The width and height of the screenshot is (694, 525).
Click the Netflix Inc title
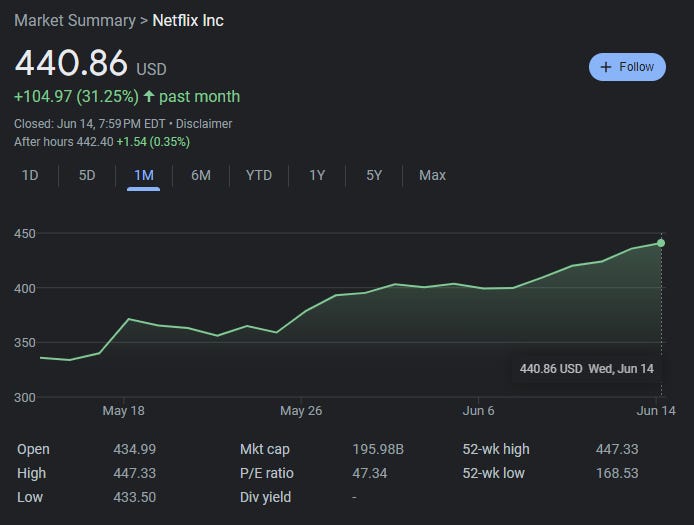coord(188,20)
